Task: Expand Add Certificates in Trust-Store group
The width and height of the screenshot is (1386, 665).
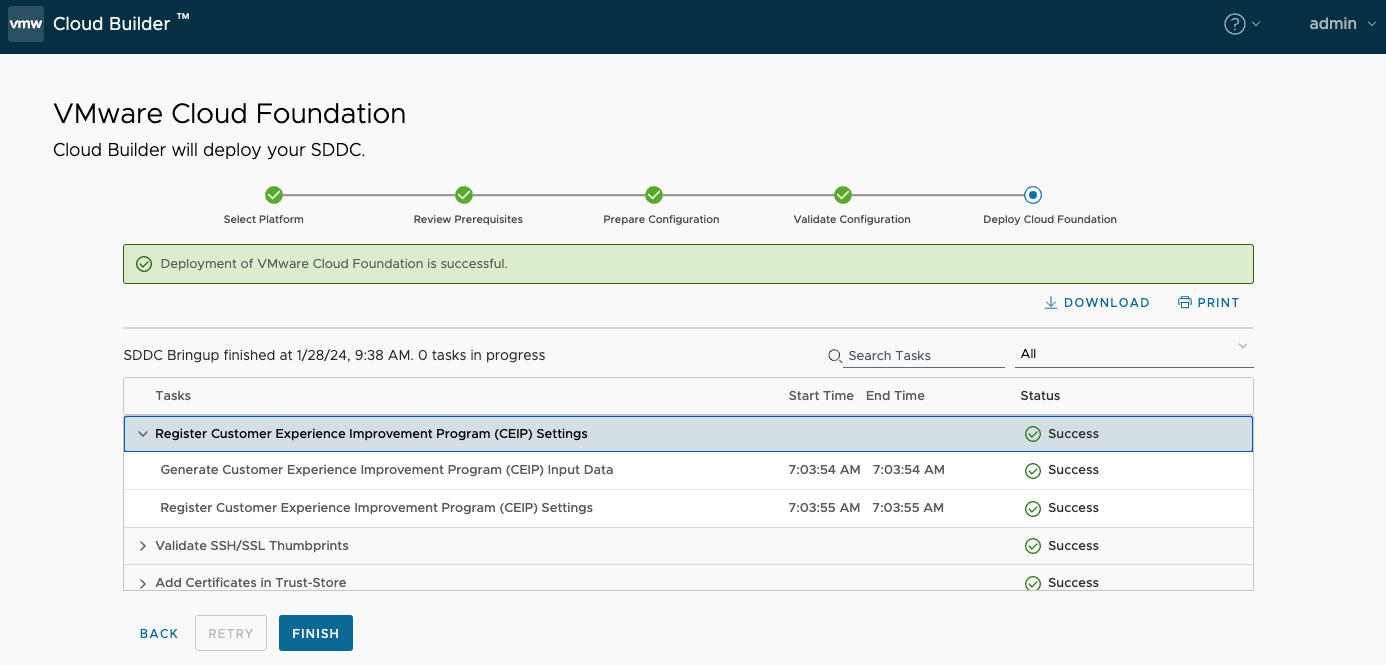Action: (143, 583)
